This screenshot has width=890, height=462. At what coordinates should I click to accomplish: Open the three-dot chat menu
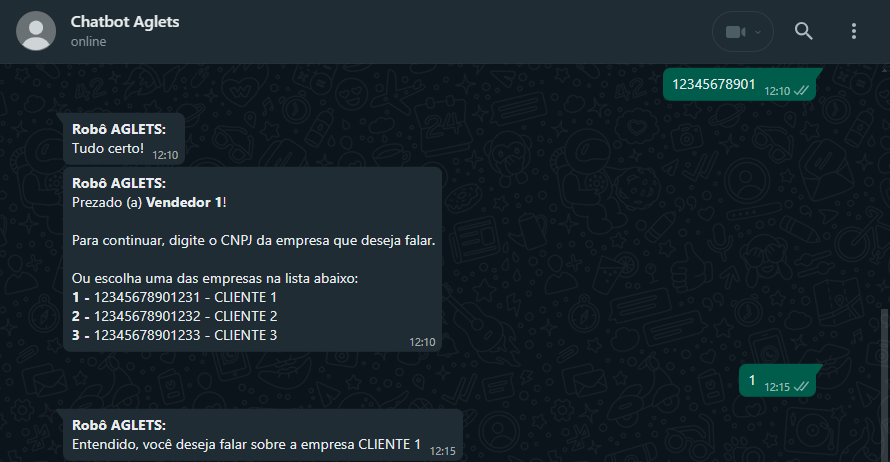(854, 31)
